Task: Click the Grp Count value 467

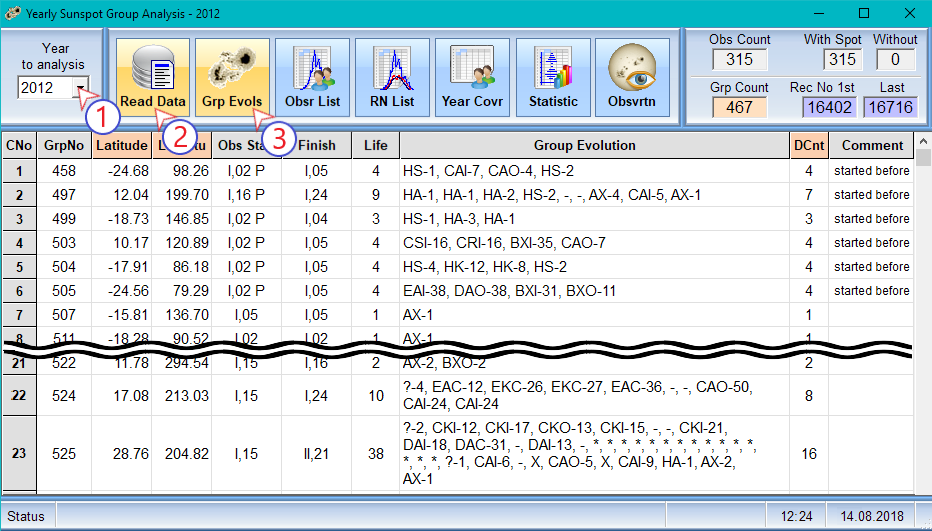Action: point(739,108)
